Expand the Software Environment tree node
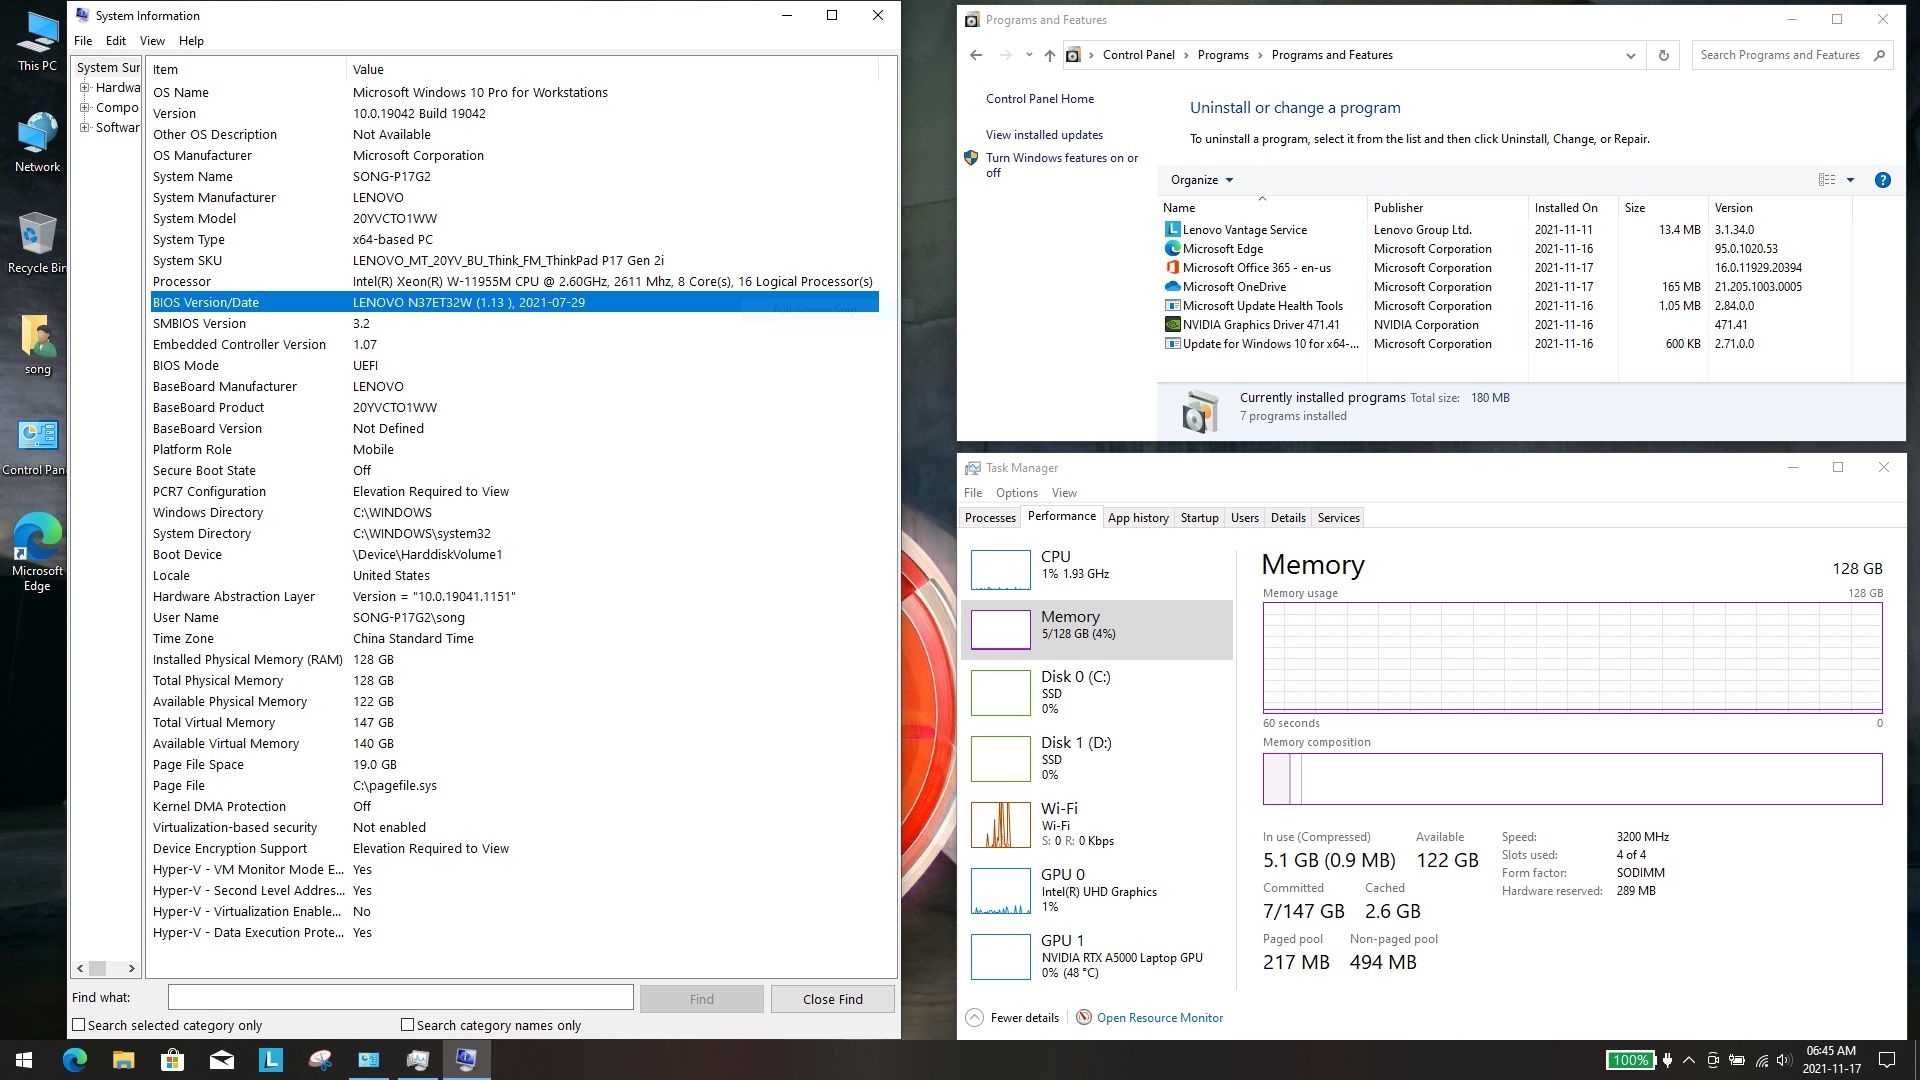Image resolution: width=1920 pixels, height=1080 pixels. [x=85, y=128]
